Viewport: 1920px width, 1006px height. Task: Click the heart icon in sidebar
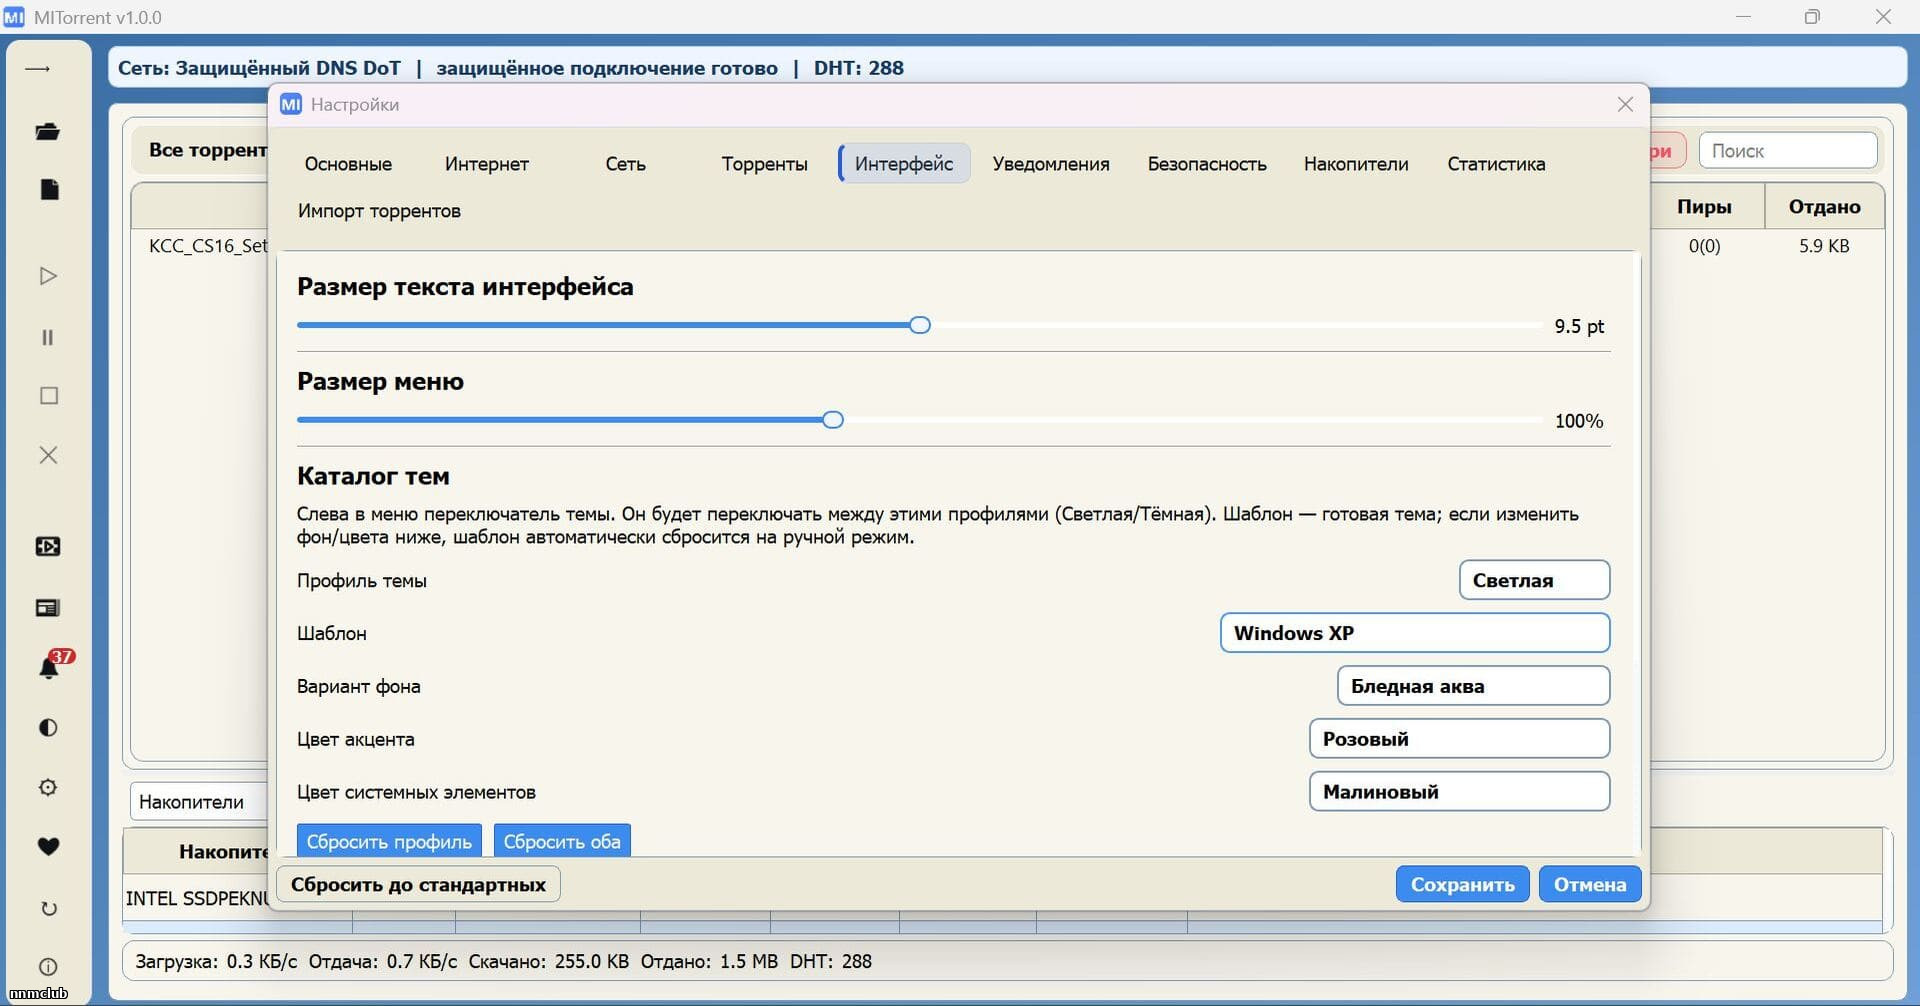coord(48,846)
